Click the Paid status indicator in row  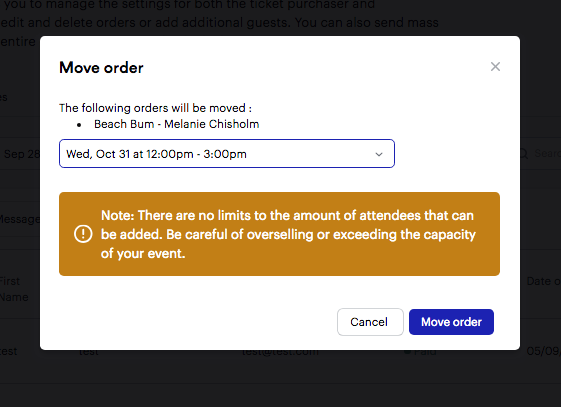pyautogui.click(x=420, y=352)
